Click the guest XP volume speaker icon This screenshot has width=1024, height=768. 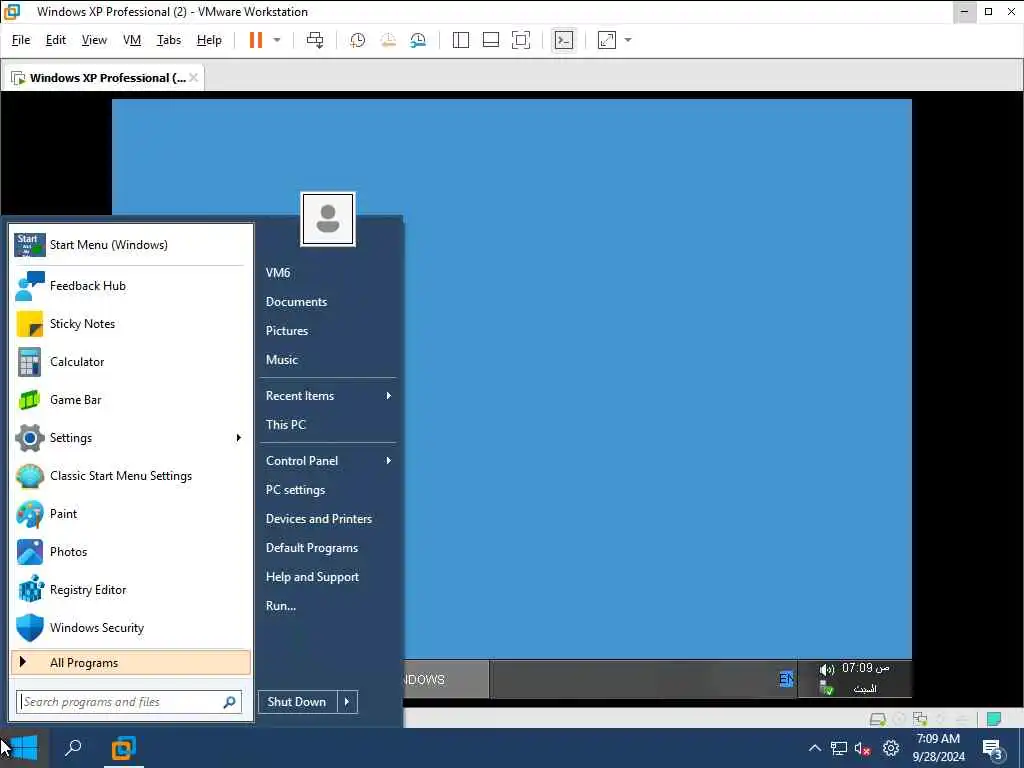827,669
